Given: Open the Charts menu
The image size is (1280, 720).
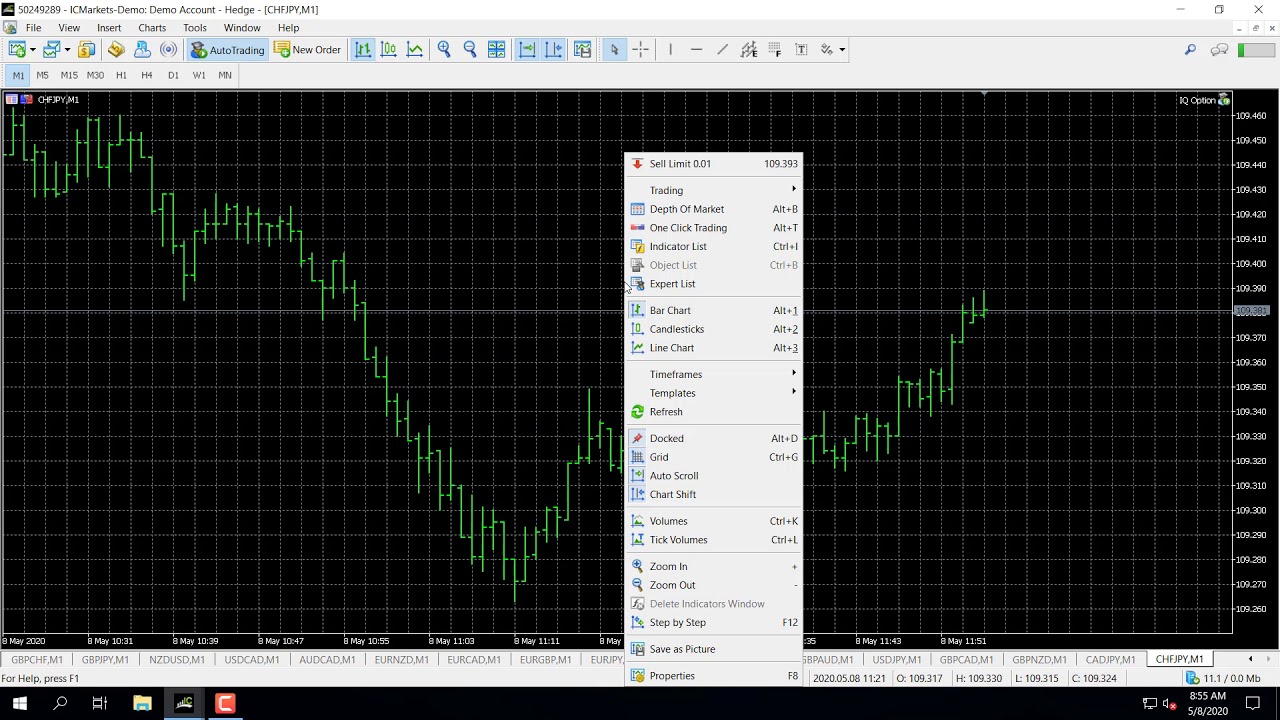Looking at the screenshot, I should [152, 28].
